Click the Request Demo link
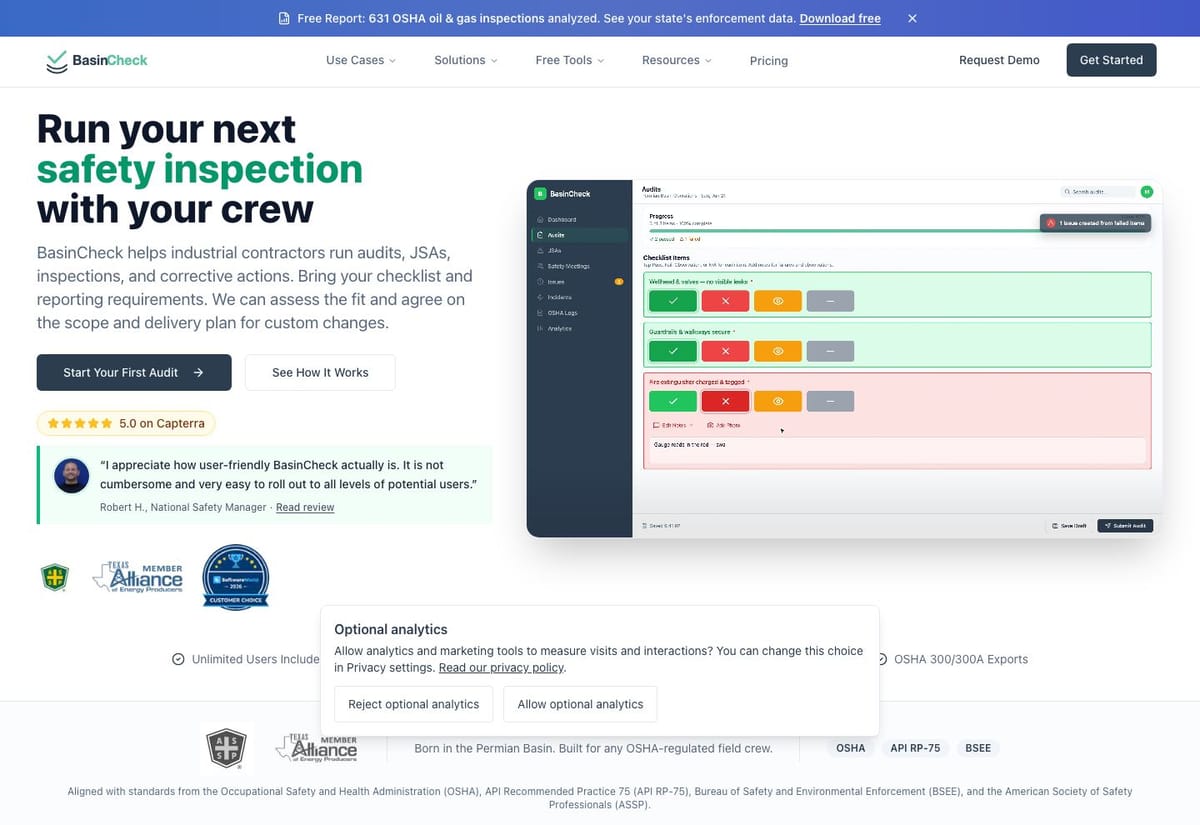 [x=999, y=60]
